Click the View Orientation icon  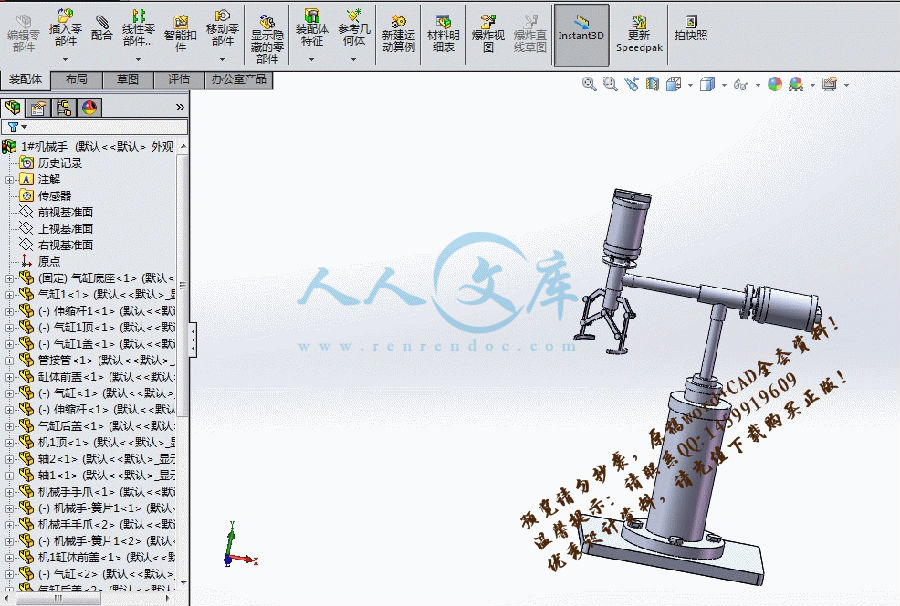[673, 84]
